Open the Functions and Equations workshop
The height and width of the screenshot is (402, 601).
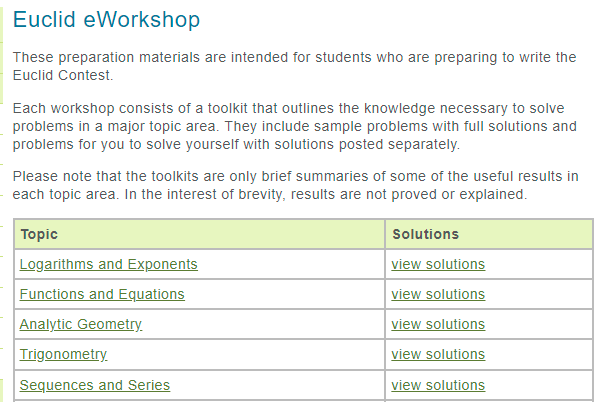pyautogui.click(x=102, y=294)
